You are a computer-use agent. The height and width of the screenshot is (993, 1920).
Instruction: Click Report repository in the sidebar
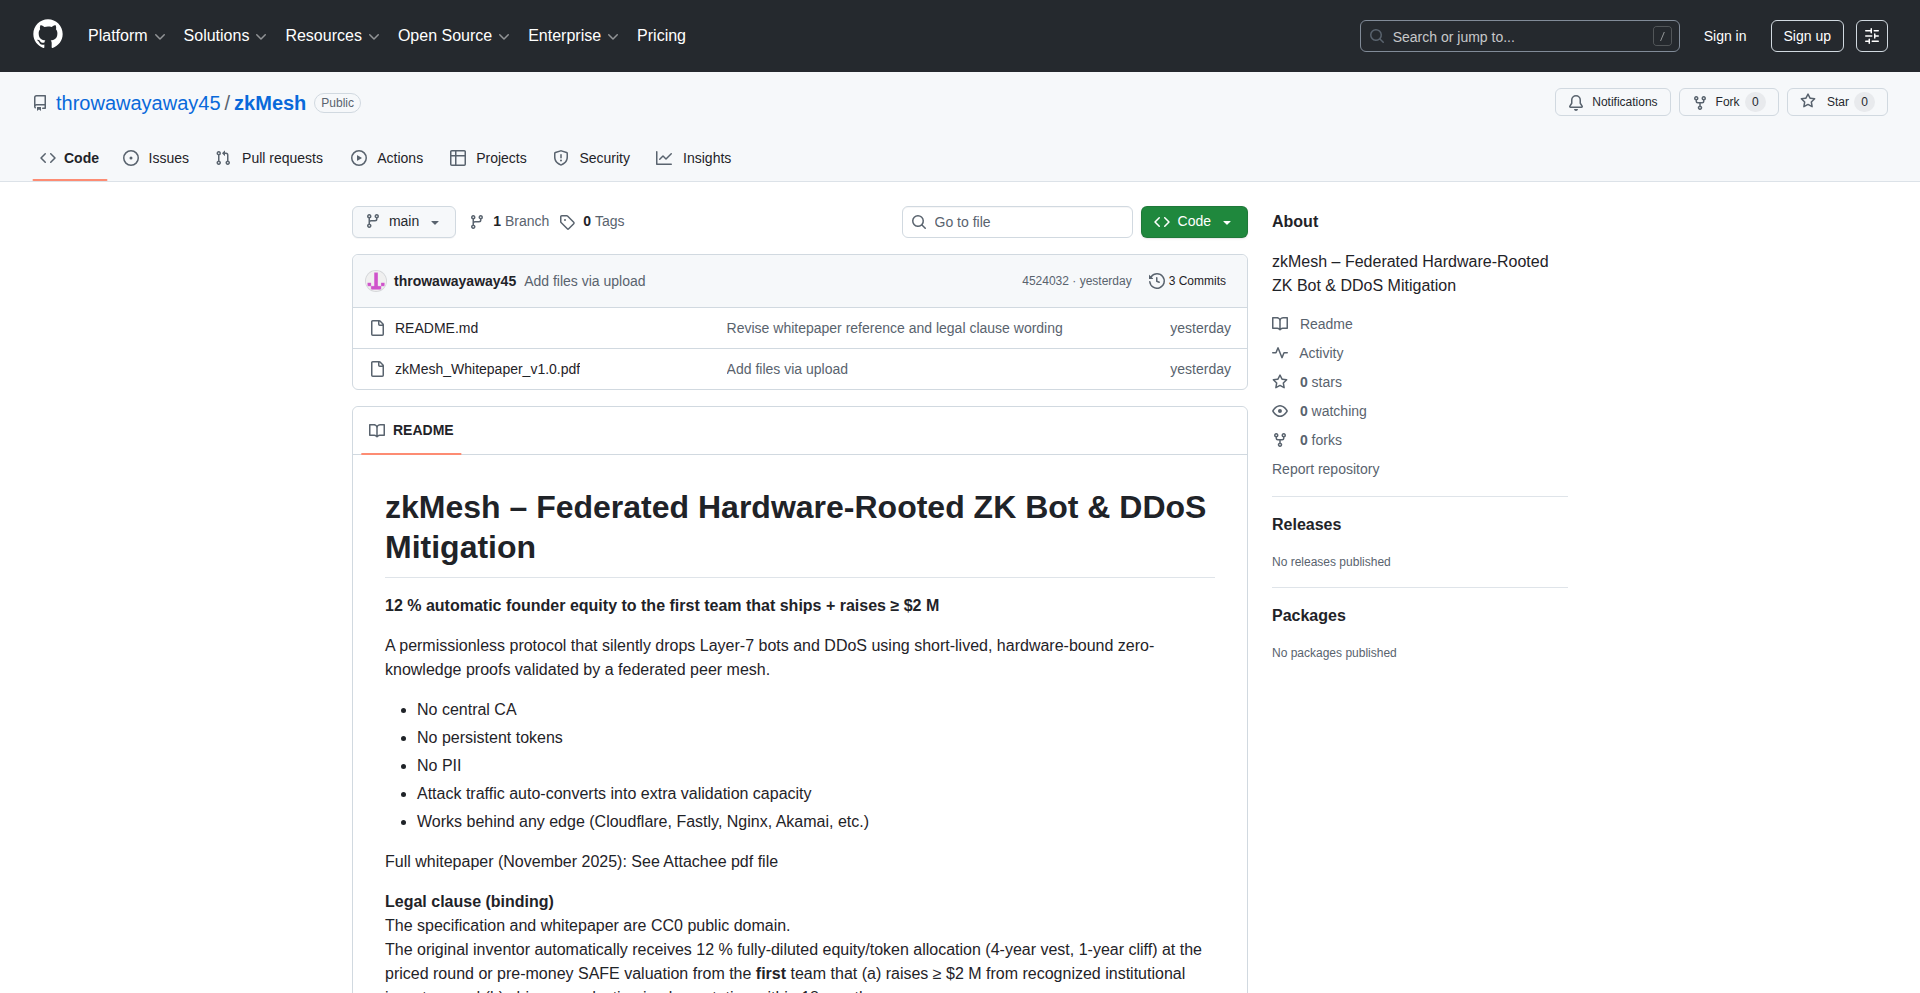[x=1325, y=469]
